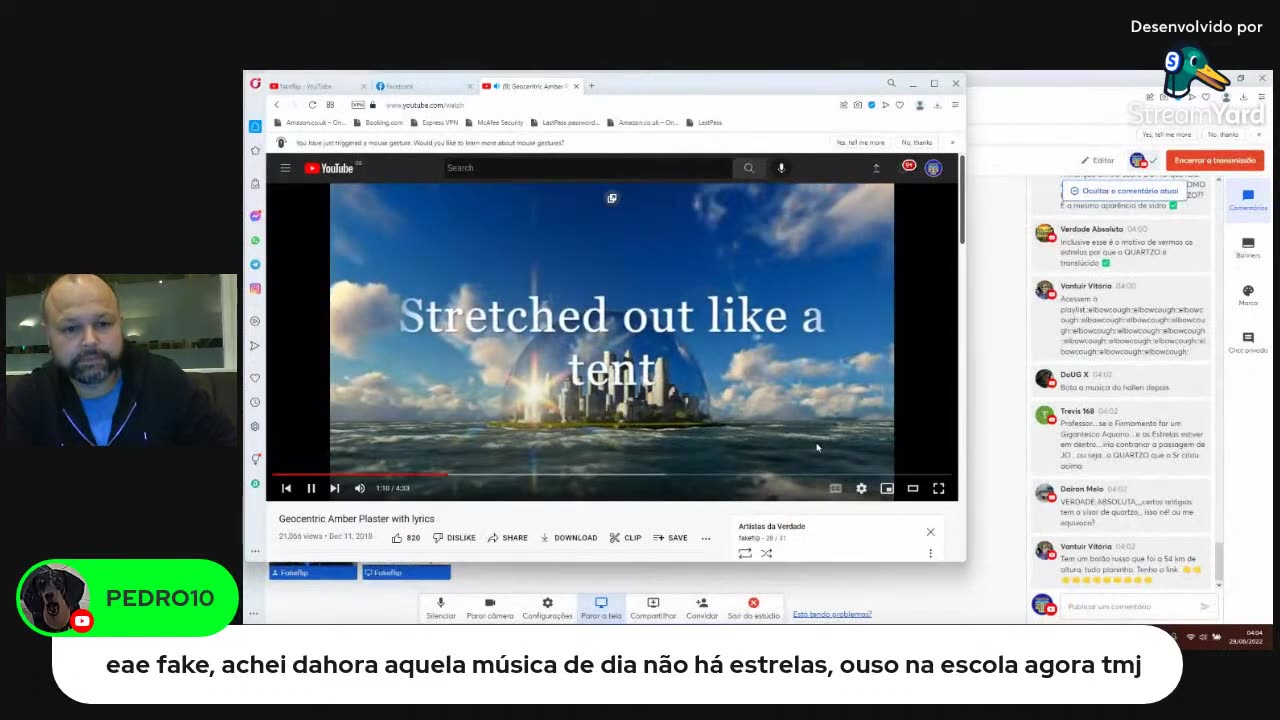Mute the YouTube player volume
This screenshot has height=720, width=1280.
(360, 488)
